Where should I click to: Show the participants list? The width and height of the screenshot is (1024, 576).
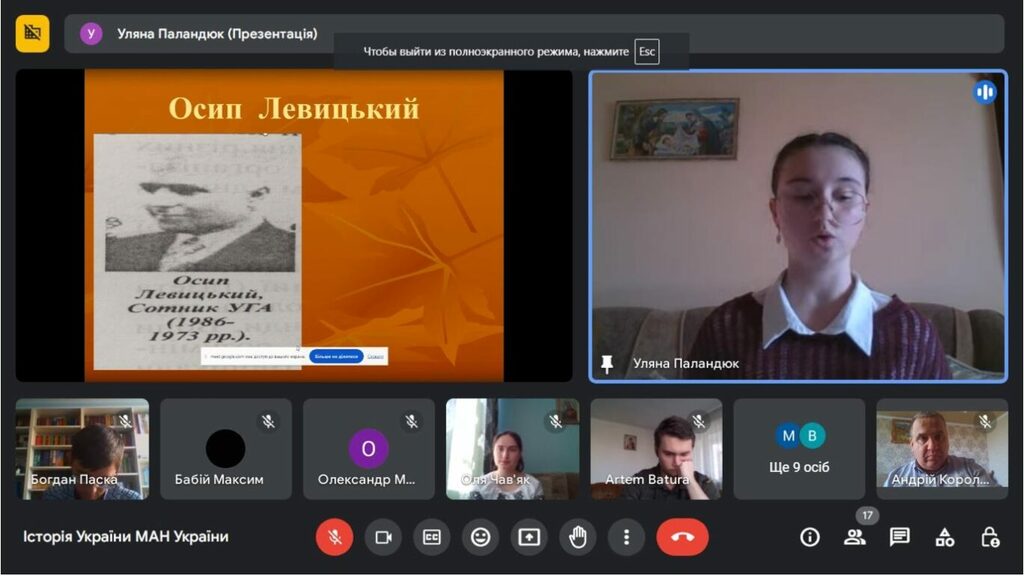(x=855, y=537)
